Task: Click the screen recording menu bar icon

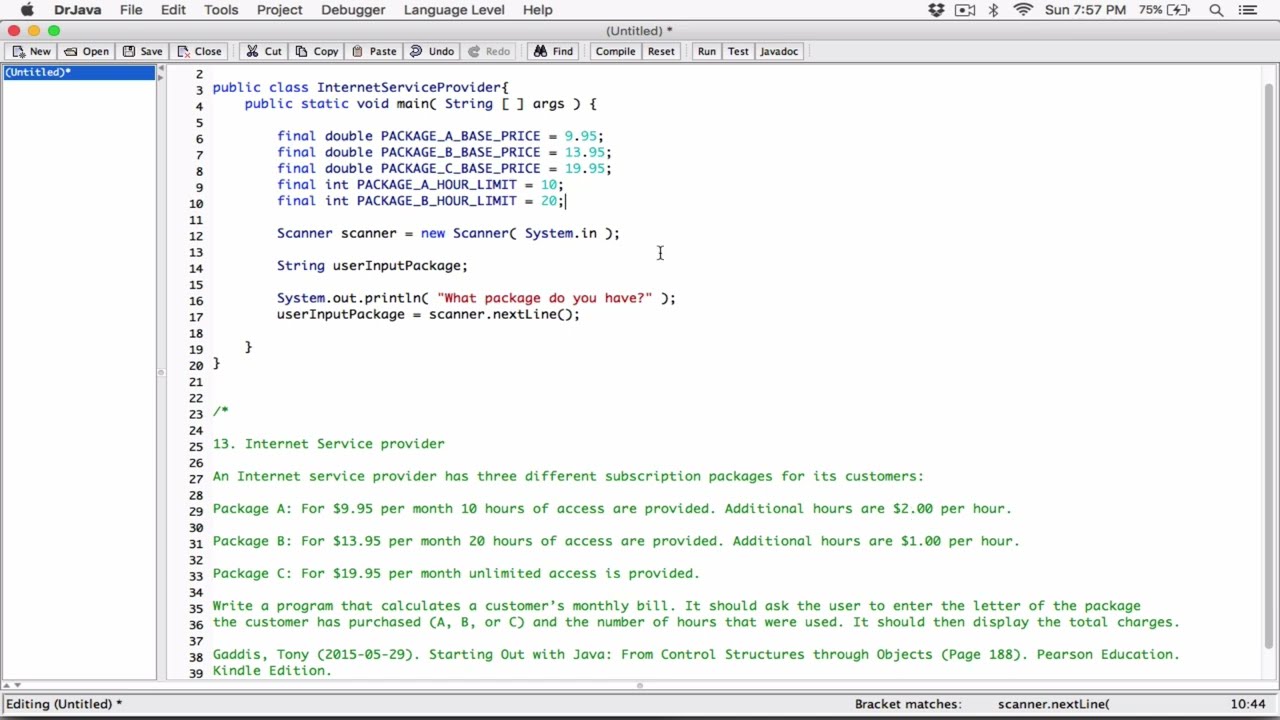Action: click(x=965, y=10)
